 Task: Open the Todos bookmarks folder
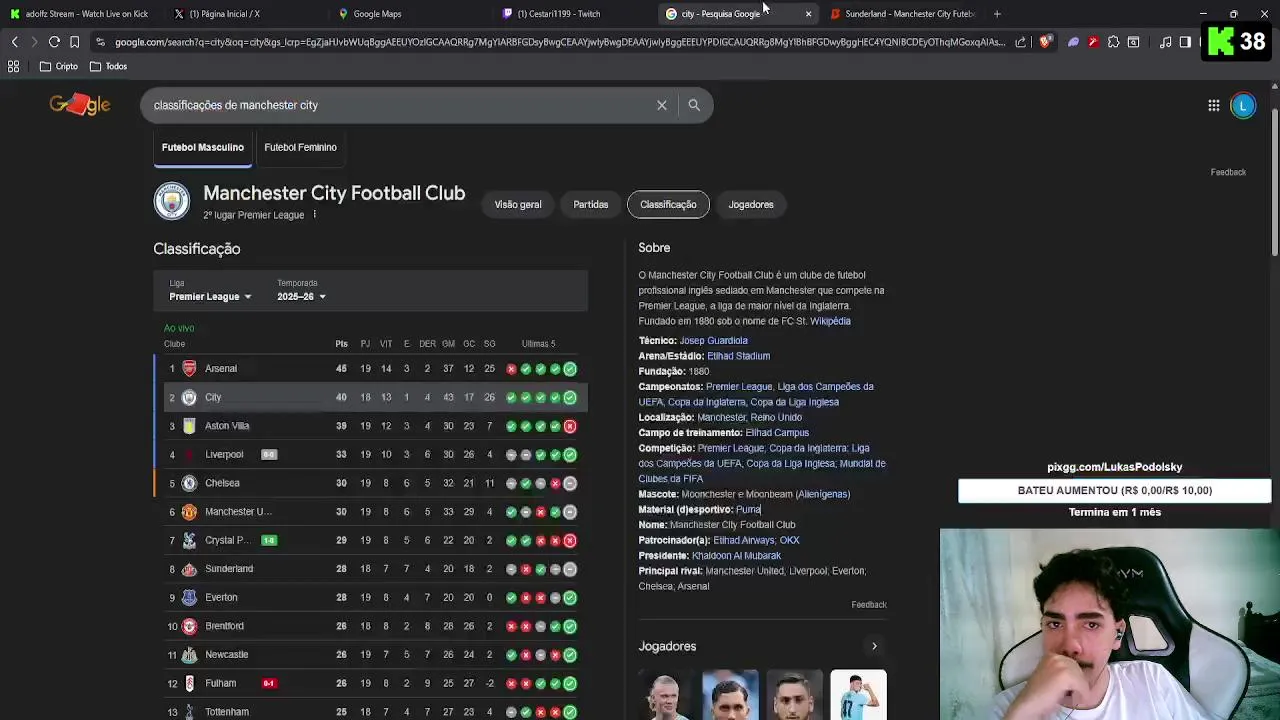(109, 66)
